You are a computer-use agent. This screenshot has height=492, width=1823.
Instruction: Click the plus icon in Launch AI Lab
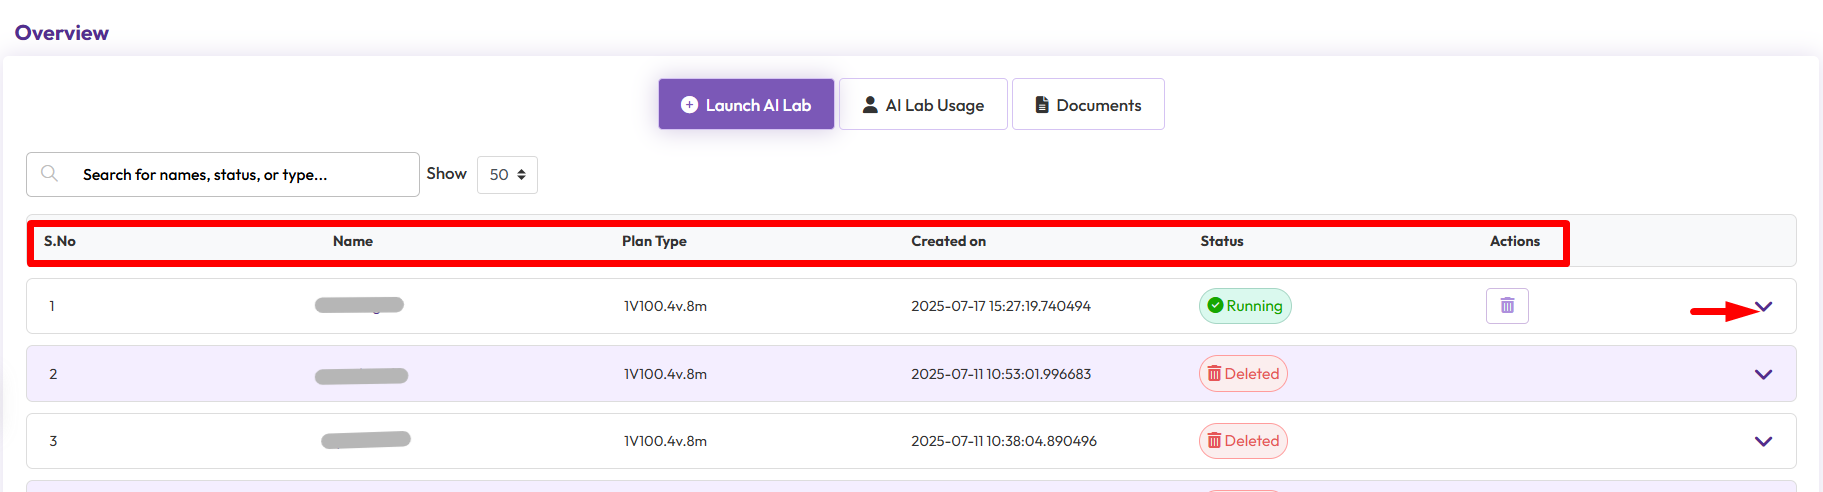(689, 105)
